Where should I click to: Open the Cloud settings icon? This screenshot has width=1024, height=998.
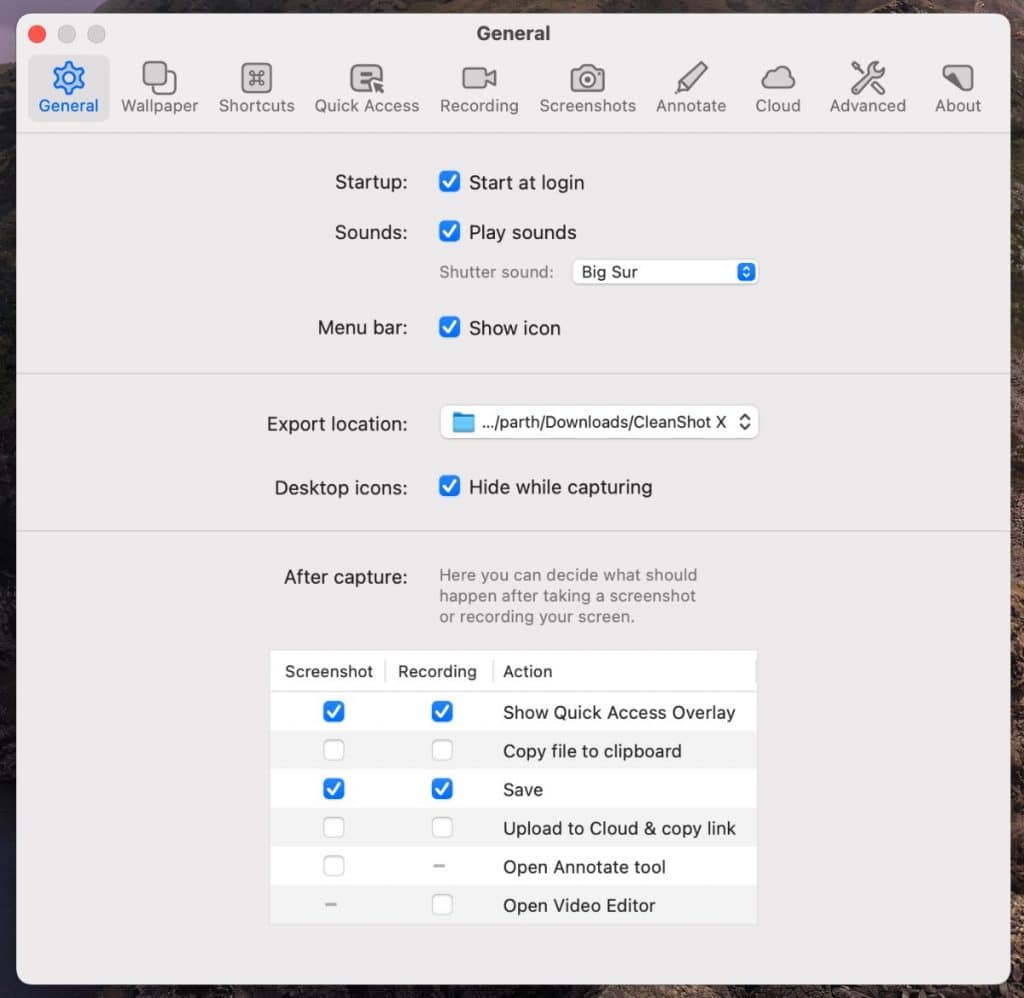(x=777, y=78)
